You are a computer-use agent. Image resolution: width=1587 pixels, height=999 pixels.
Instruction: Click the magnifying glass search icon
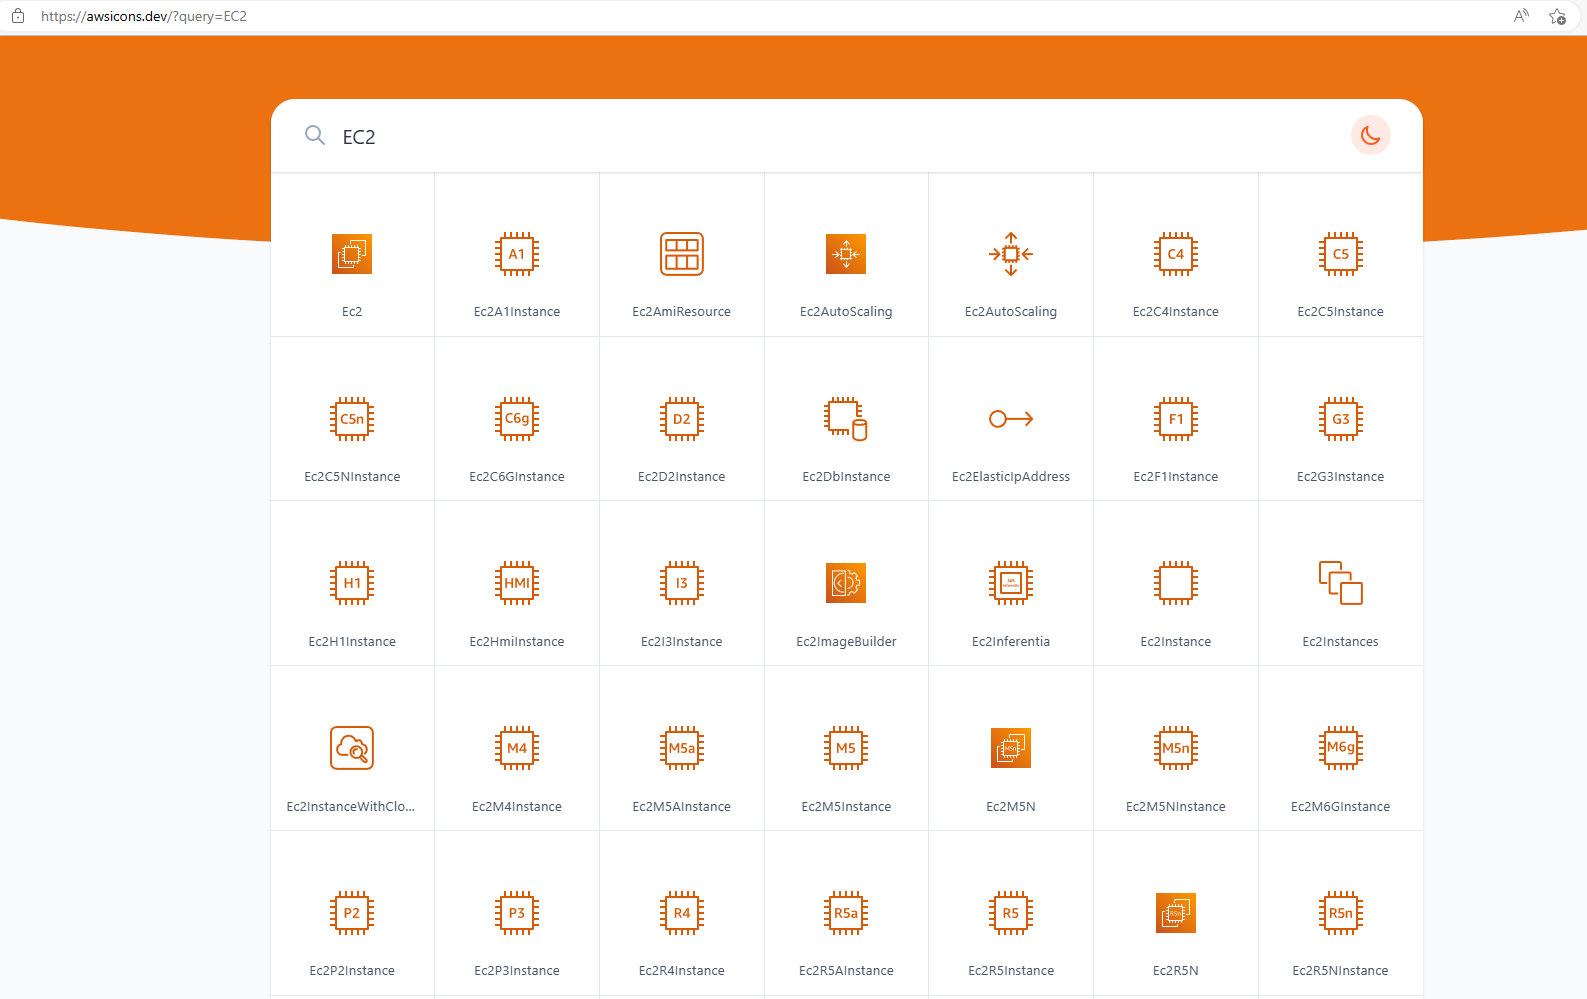(315, 136)
